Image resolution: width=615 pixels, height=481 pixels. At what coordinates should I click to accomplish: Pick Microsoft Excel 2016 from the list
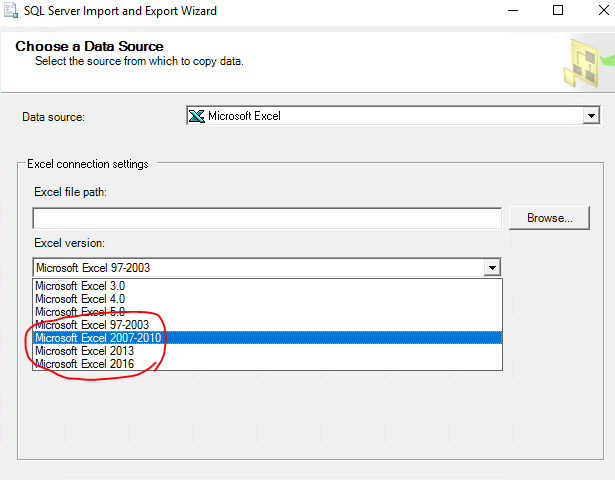click(x=267, y=364)
